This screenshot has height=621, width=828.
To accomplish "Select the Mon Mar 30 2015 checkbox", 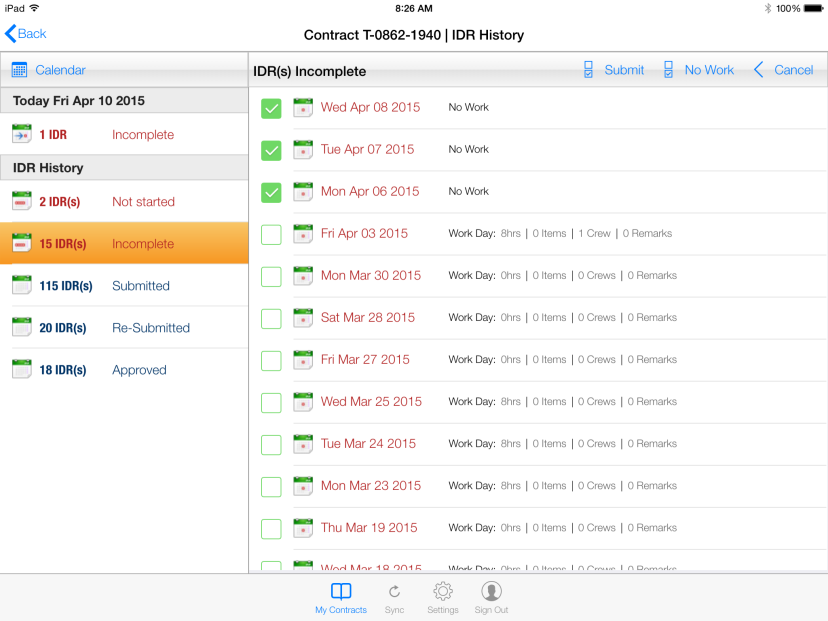I will tap(271, 276).
